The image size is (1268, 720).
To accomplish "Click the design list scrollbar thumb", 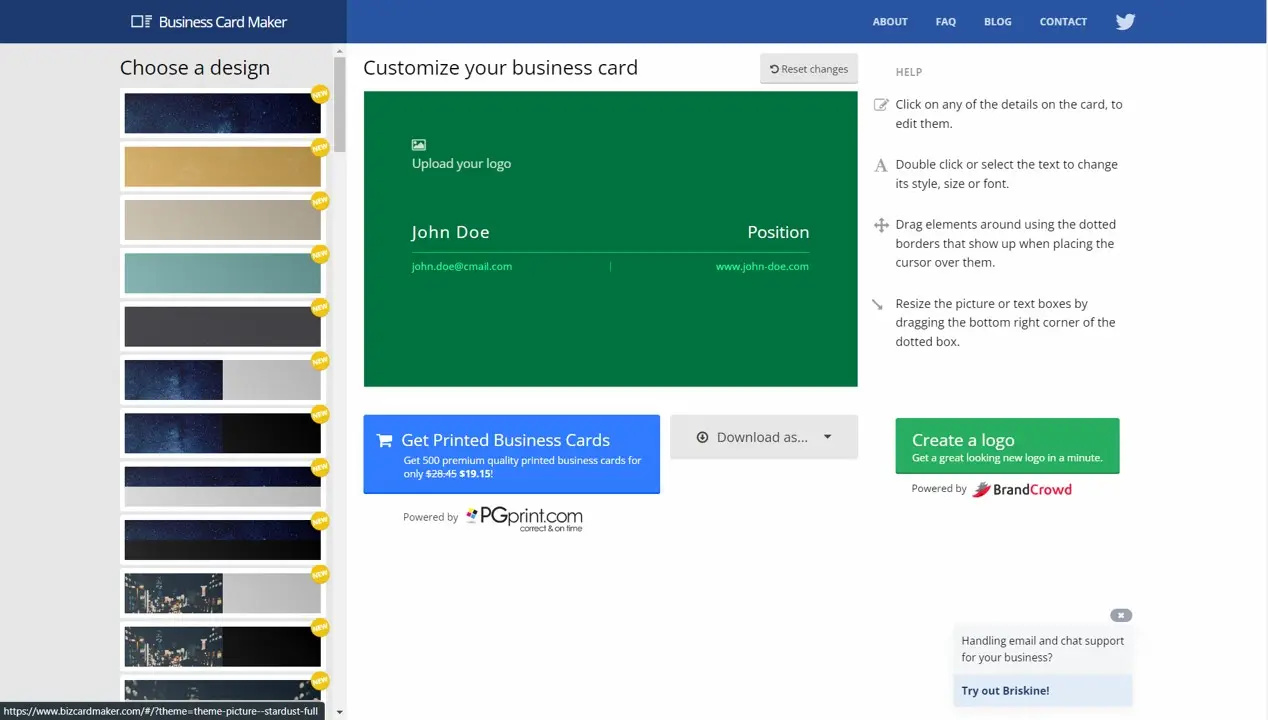I will (x=339, y=104).
